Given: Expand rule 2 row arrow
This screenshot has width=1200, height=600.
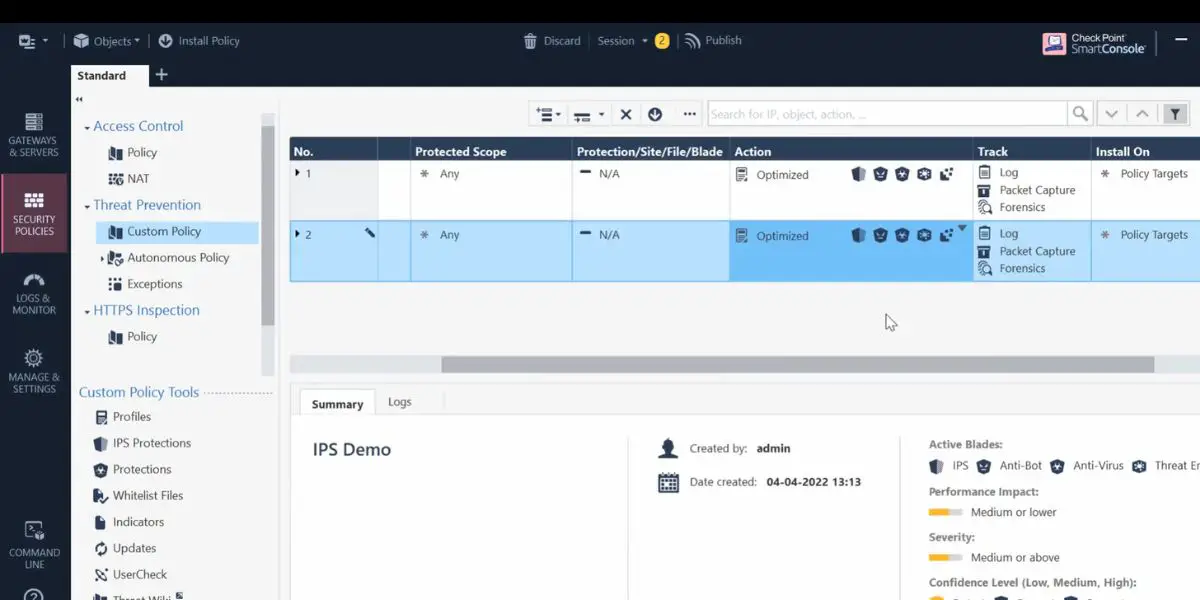Looking at the screenshot, I should point(297,234).
